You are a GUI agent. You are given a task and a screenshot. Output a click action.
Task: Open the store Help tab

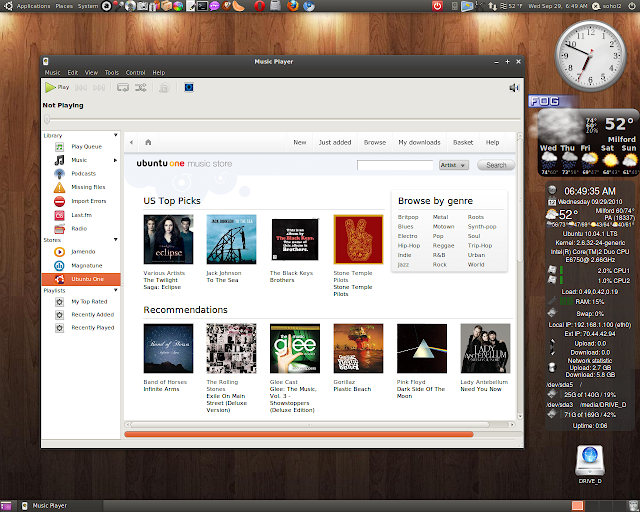(492, 142)
